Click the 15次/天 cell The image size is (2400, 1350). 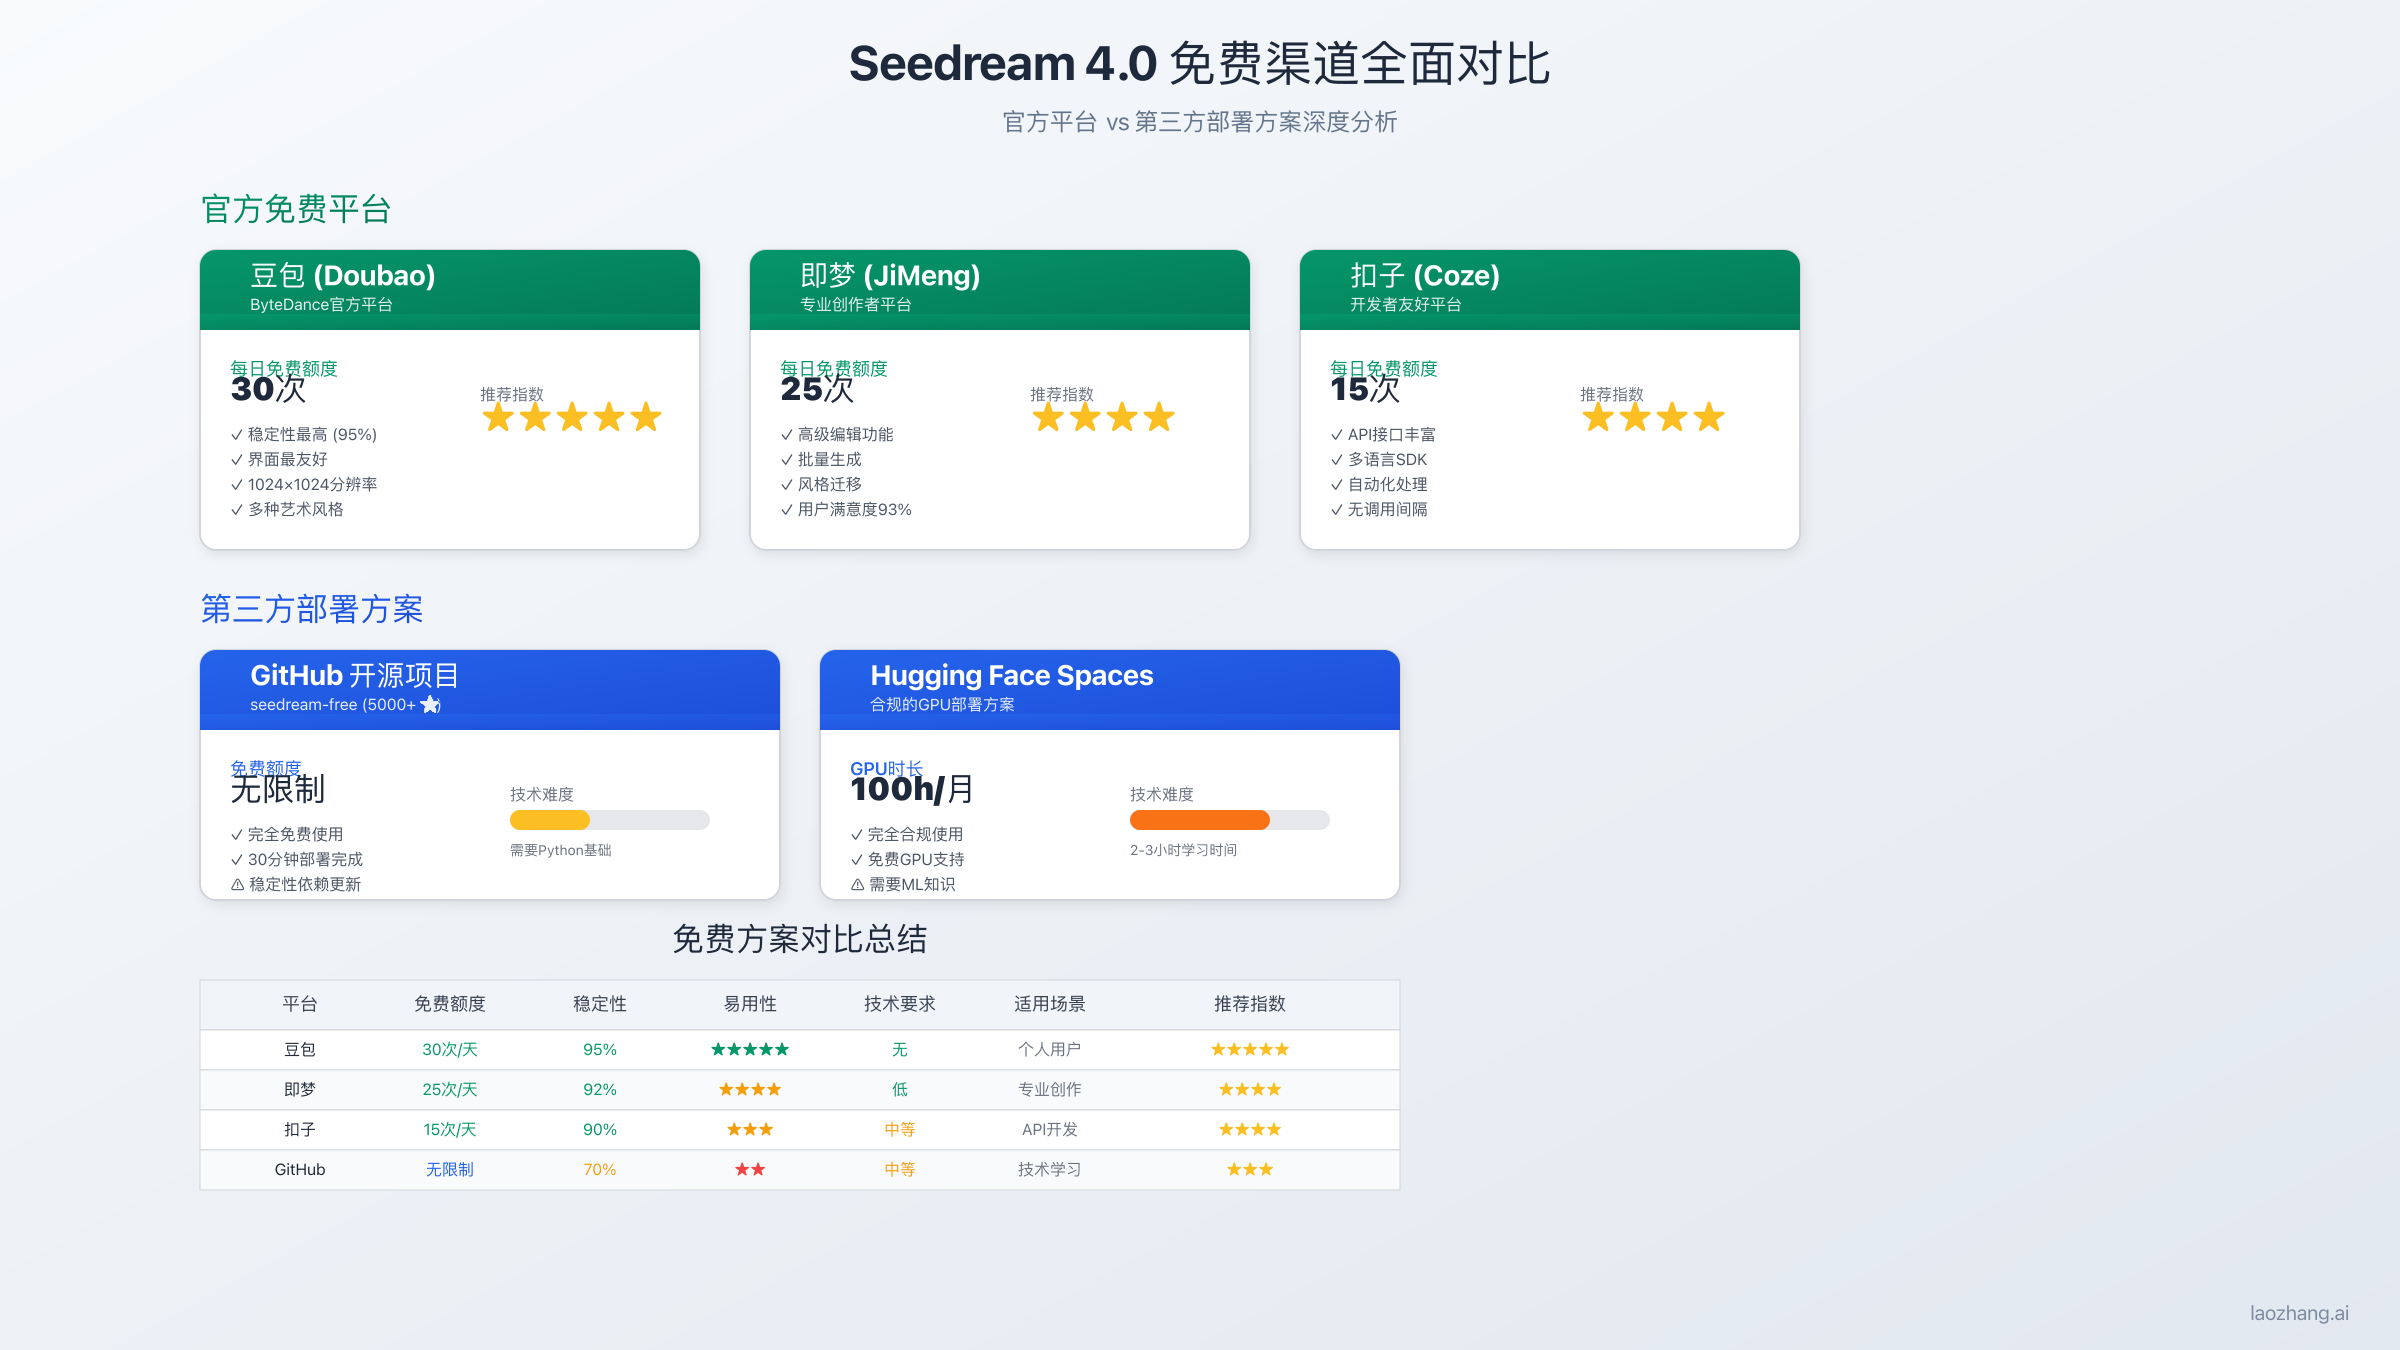click(x=450, y=1129)
